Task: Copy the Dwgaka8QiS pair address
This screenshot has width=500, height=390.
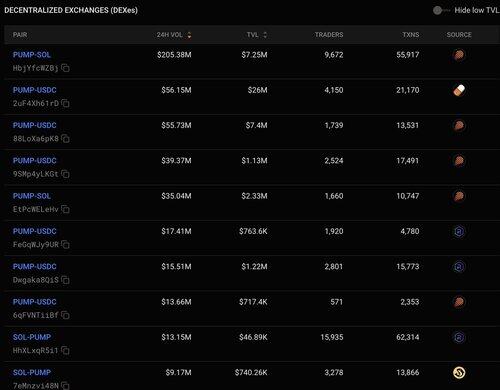Action: click(65, 280)
